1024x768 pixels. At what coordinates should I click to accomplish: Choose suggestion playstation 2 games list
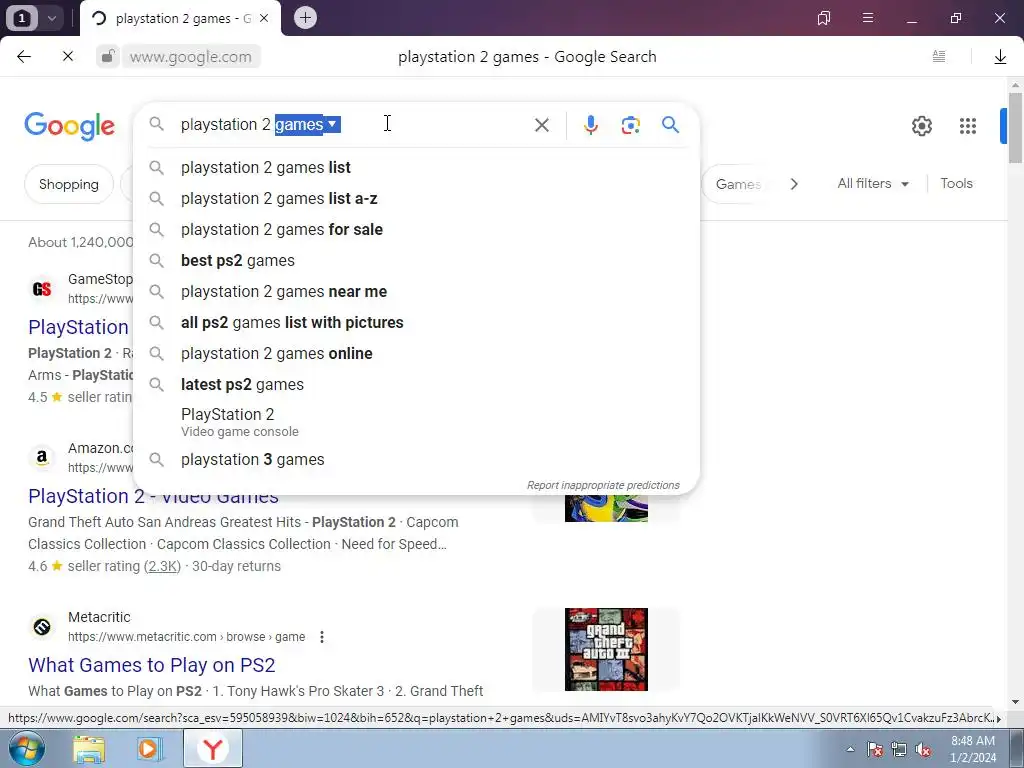[x=416, y=168]
